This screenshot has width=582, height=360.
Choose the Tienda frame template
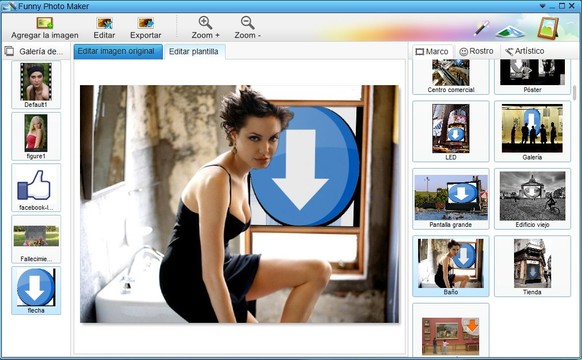tap(532, 266)
